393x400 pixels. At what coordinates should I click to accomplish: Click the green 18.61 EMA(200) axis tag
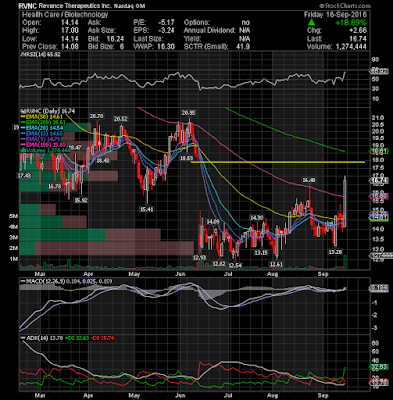[x=380, y=151]
